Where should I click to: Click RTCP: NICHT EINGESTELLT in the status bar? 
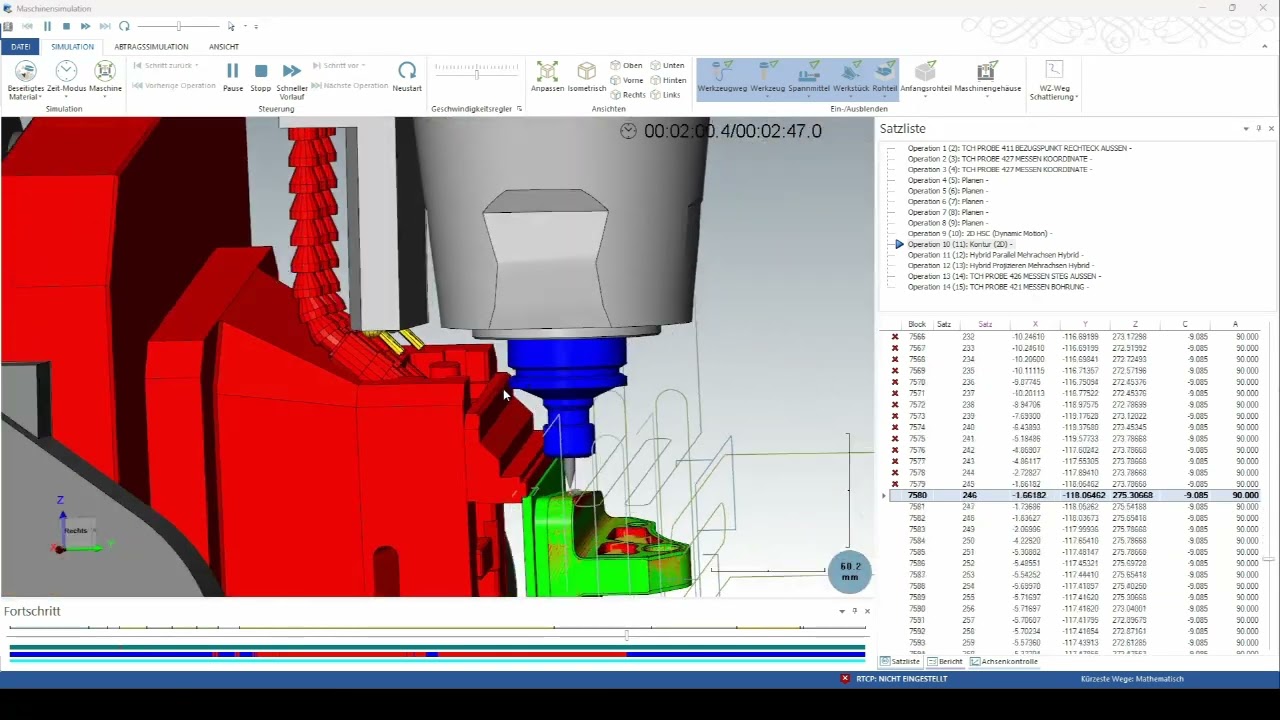coord(901,679)
